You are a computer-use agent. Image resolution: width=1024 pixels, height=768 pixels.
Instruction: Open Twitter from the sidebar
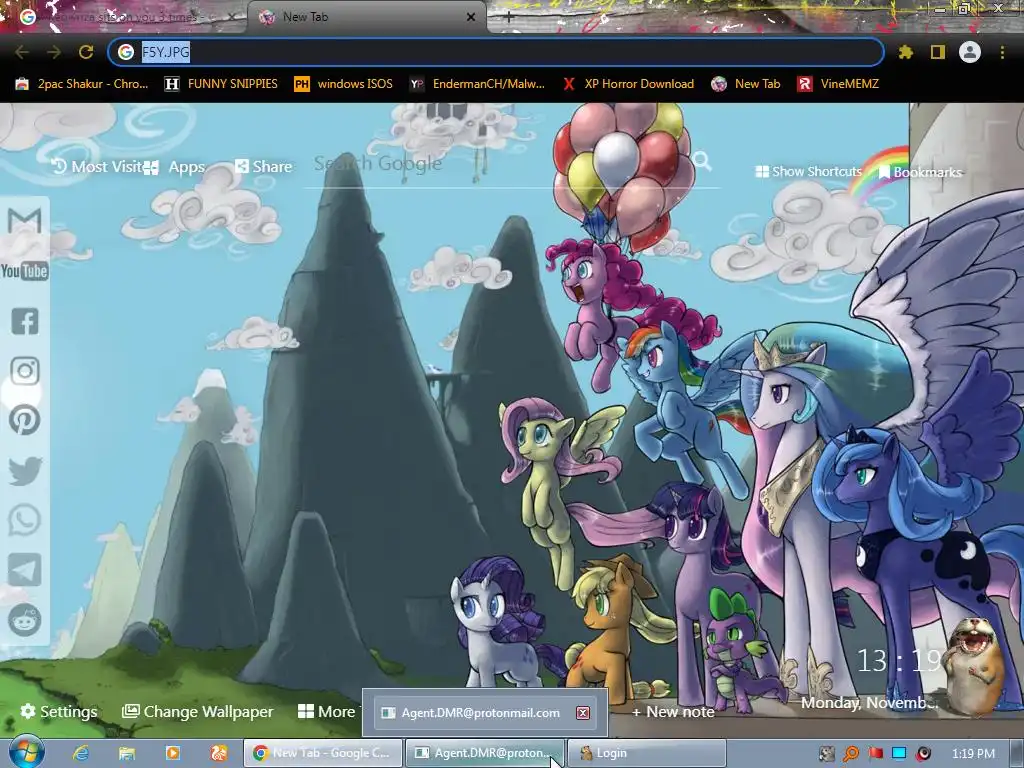click(x=25, y=470)
